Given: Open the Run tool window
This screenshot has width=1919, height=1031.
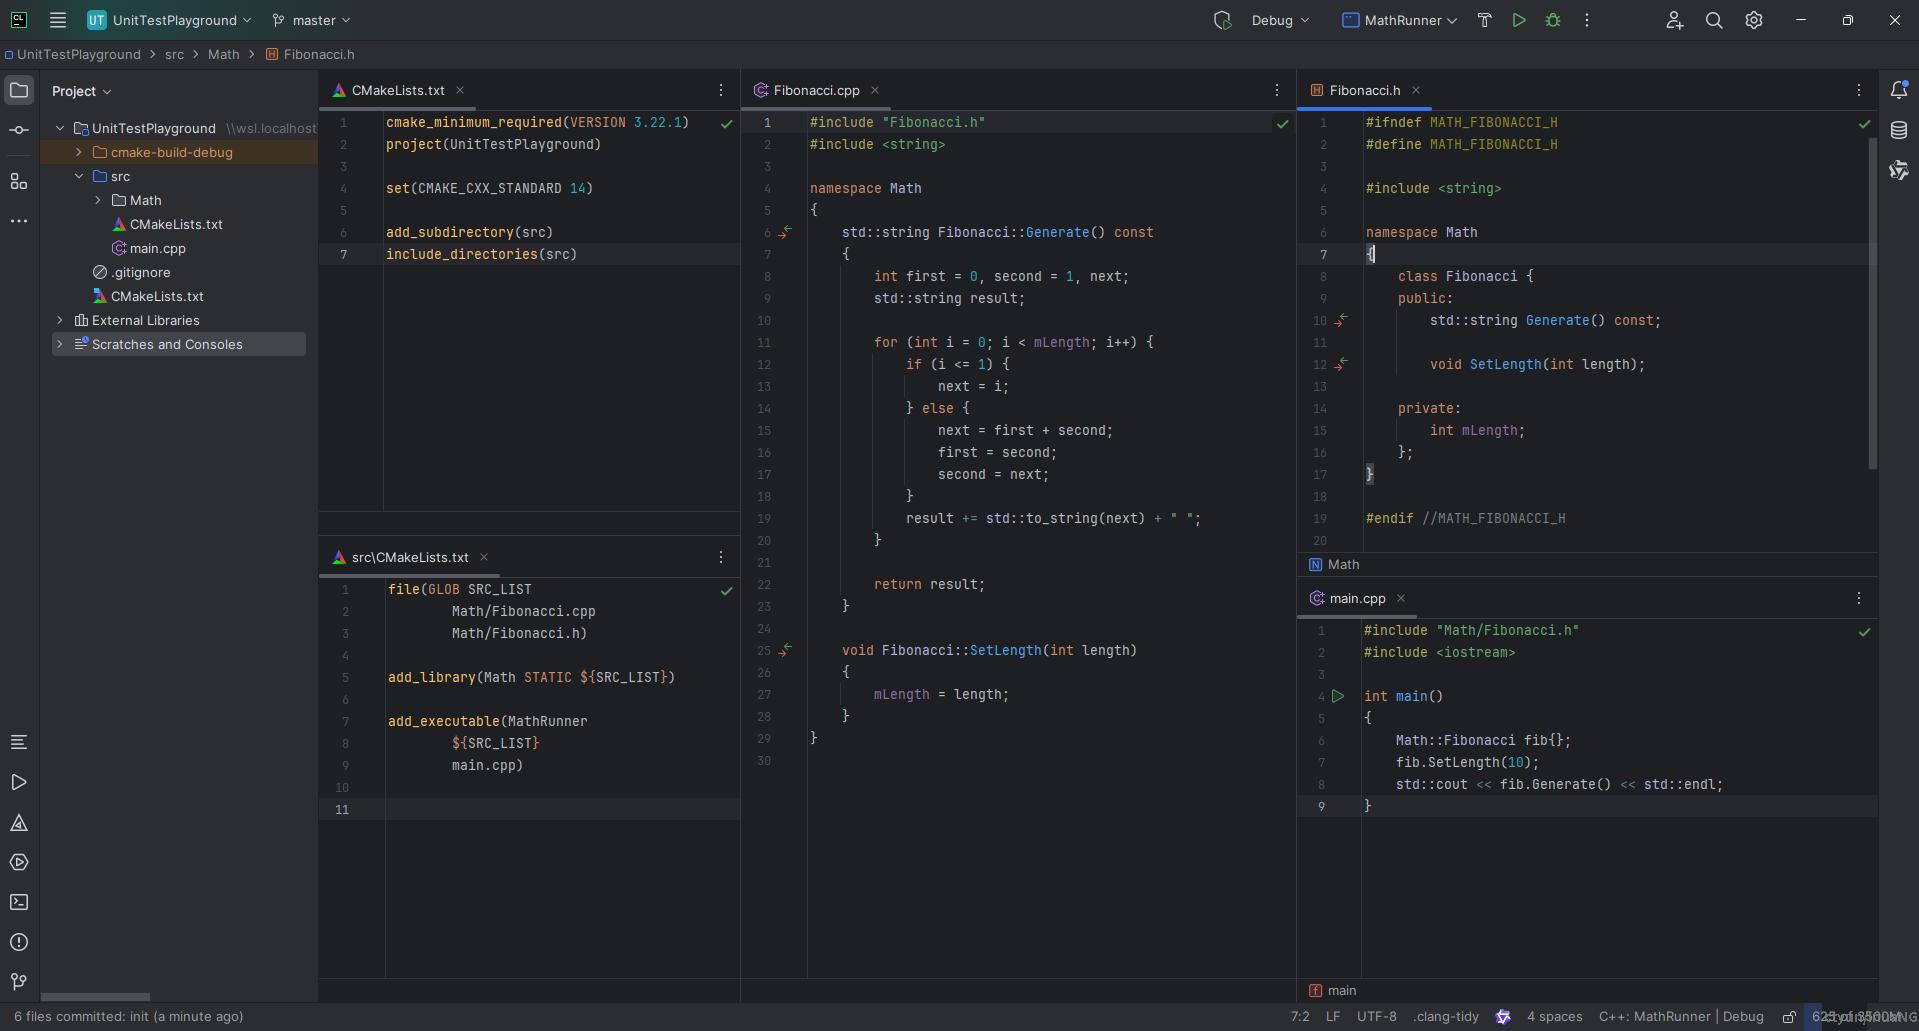Looking at the screenshot, I should coord(19,782).
